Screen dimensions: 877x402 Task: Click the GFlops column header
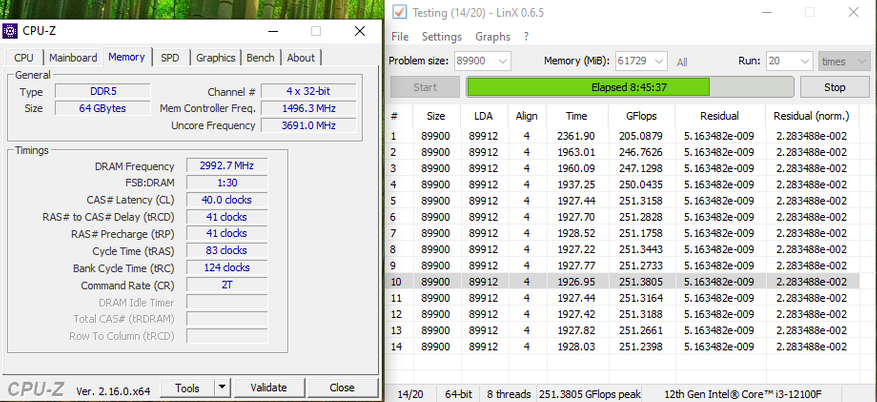click(641, 116)
